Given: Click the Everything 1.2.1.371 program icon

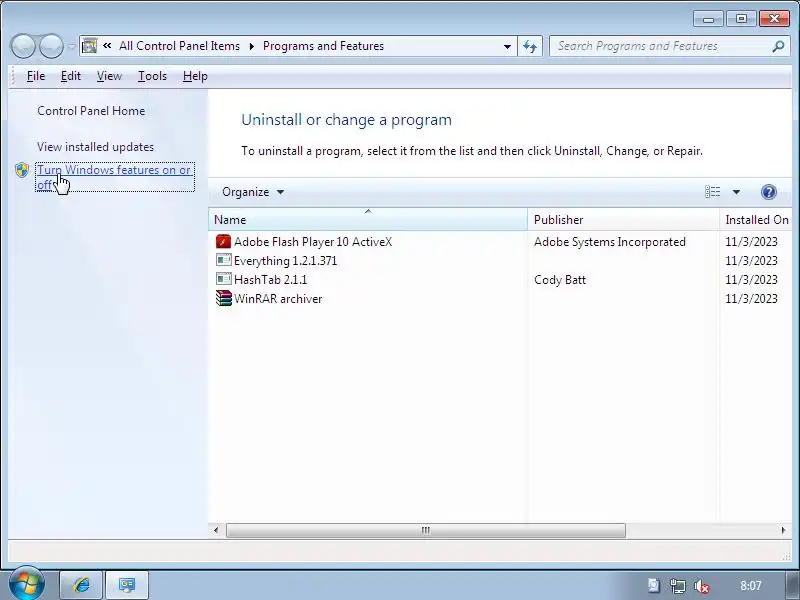Looking at the screenshot, I should (223, 260).
